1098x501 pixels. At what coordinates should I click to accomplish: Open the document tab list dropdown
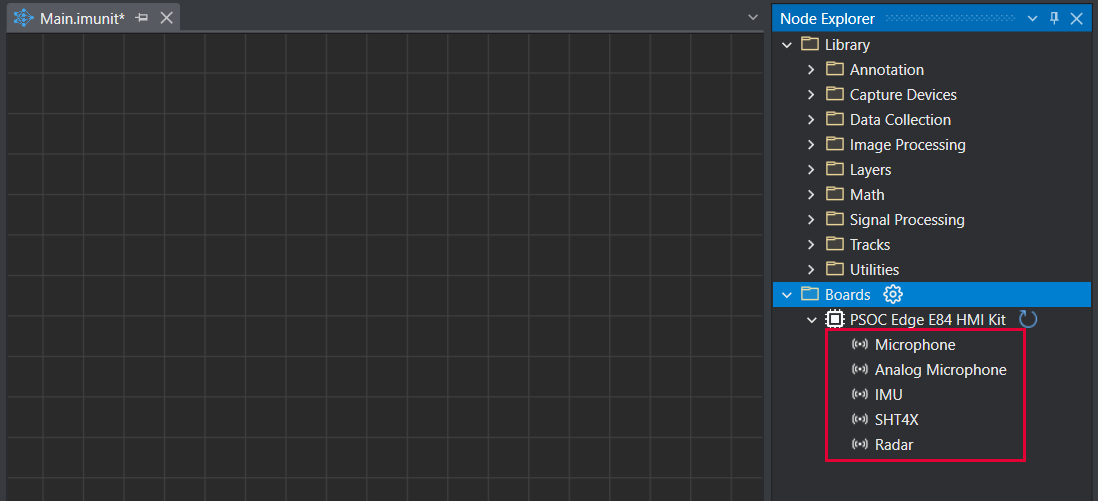(x=753, y=18)
